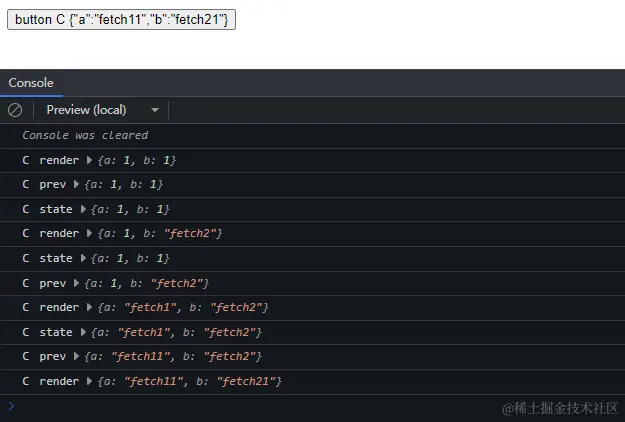Click the button C fetch11 fetch21 button
This screenshot has width=625, height=422.
tap(121, 20)
